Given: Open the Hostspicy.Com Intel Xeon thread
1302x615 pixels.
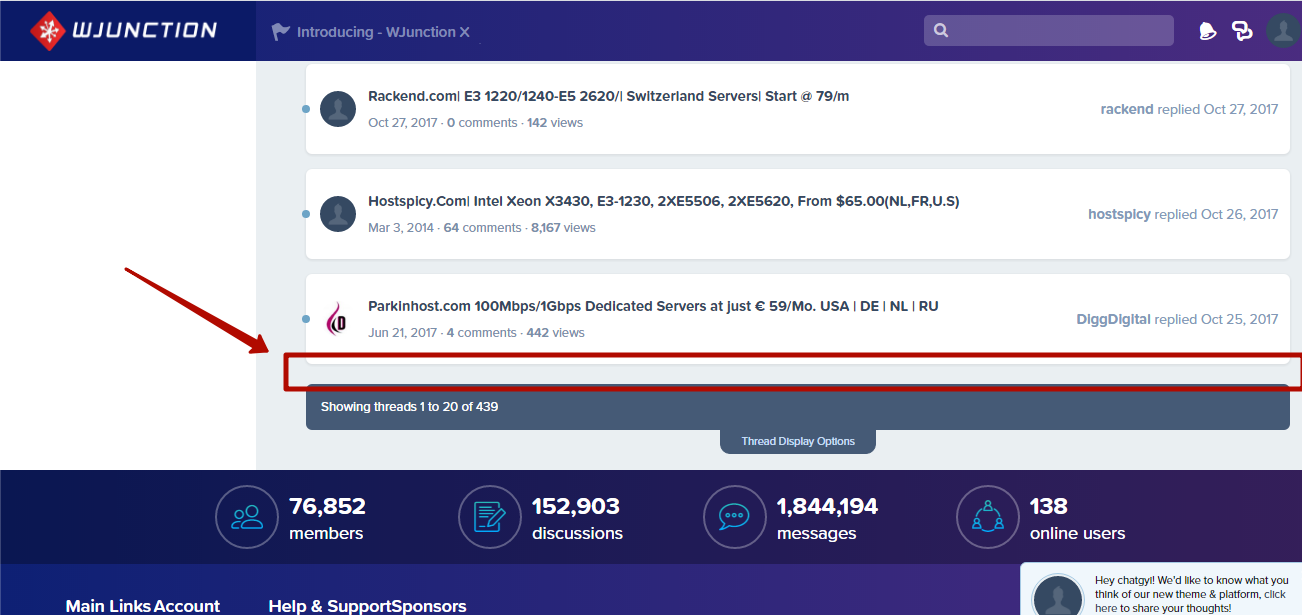Looking at the screenshot, I should coord(663,201).
